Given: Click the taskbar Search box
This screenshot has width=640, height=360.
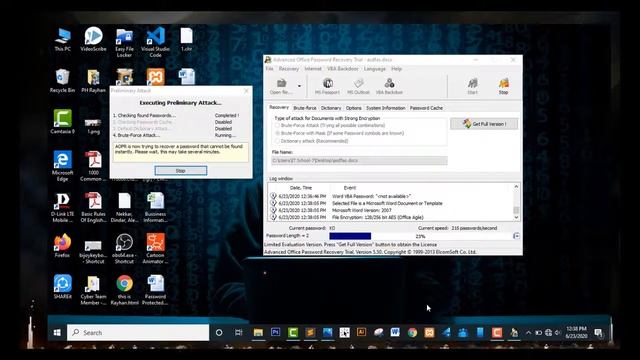Looking at the screenshot, I should (138, 333).
